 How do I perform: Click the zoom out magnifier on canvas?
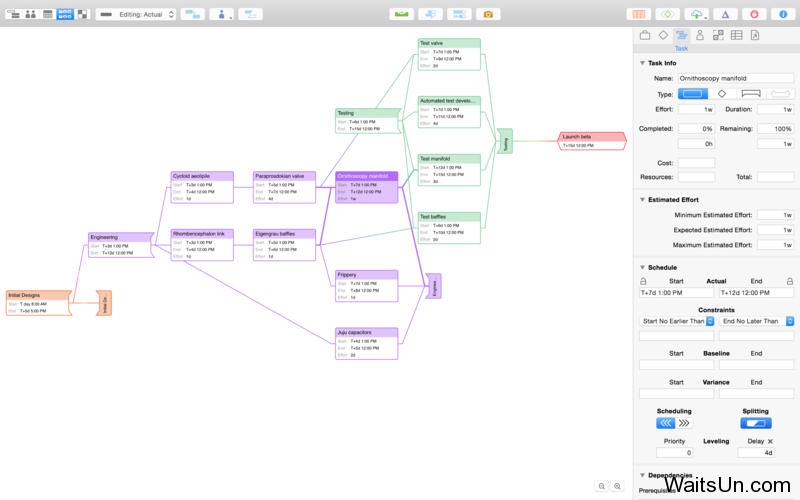602,486
